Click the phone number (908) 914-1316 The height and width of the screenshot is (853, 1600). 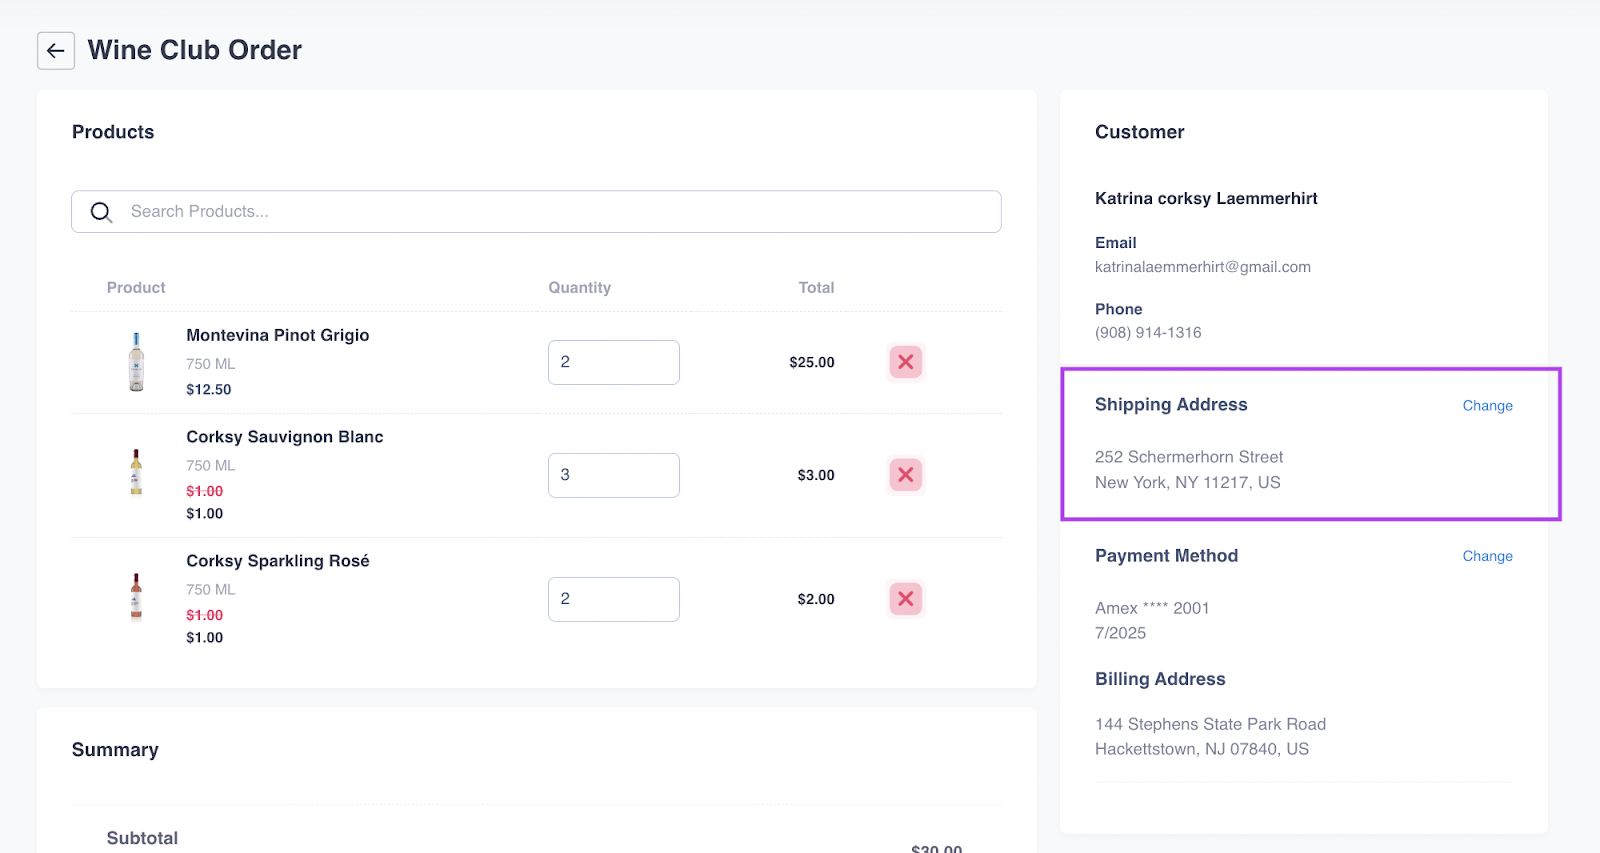click(1147, 333)
